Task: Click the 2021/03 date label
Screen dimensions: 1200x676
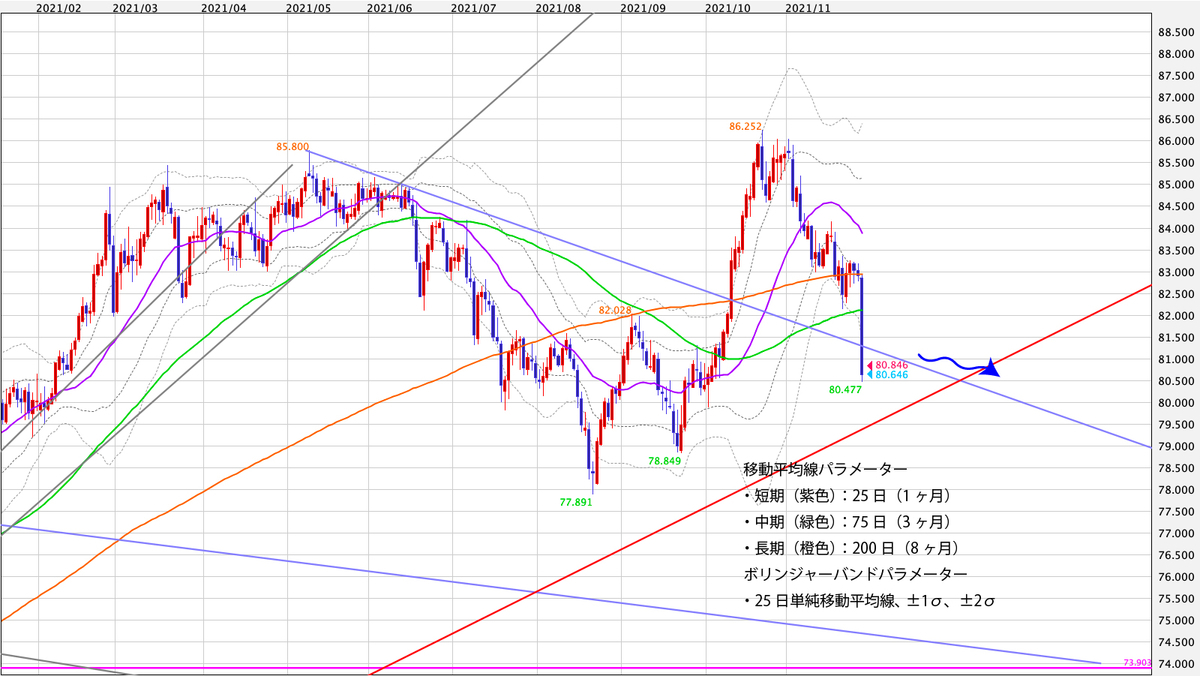Action: point(136,7)
